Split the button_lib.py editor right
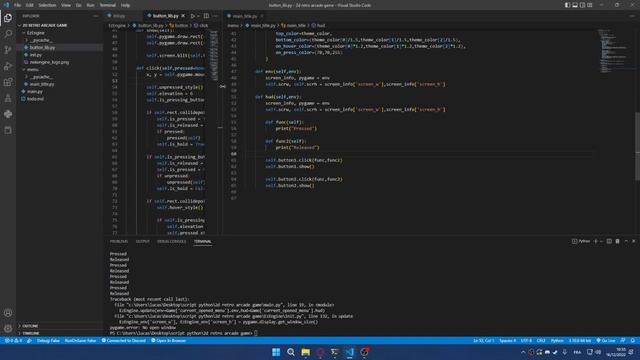The height and width of the screenshot is (360, 640). pos(207,16)
